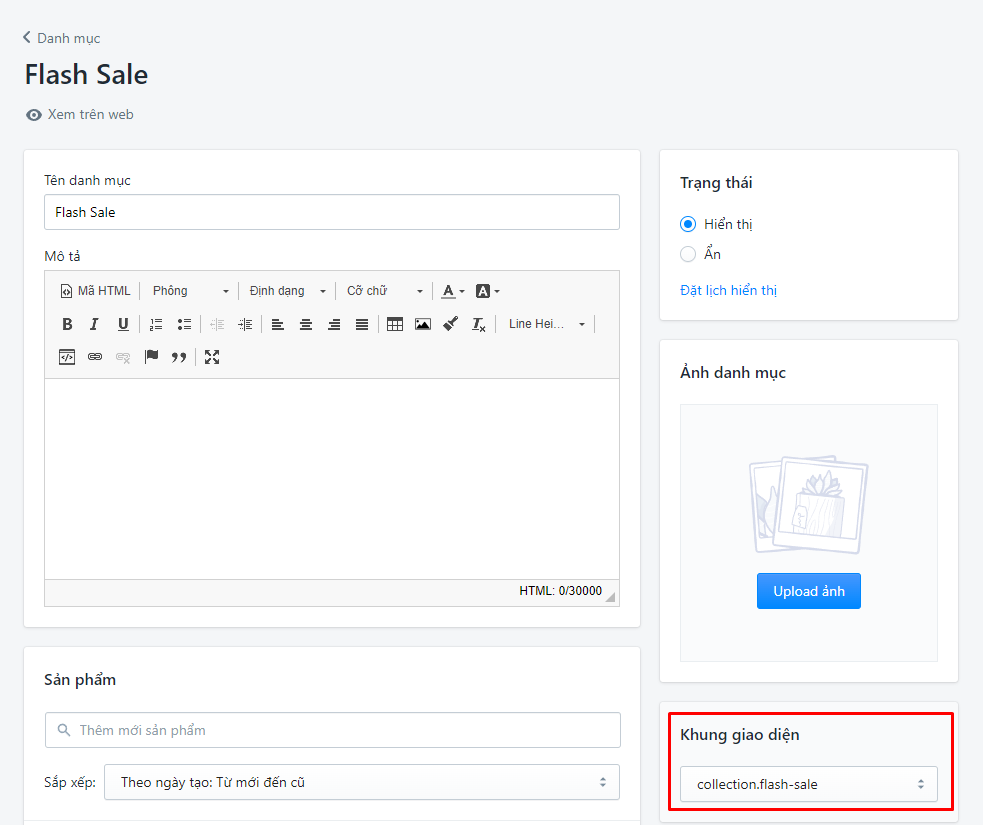Select the Ẩn radio button
Viewport: 983px width, 825px height.
(x=688, y=254)
